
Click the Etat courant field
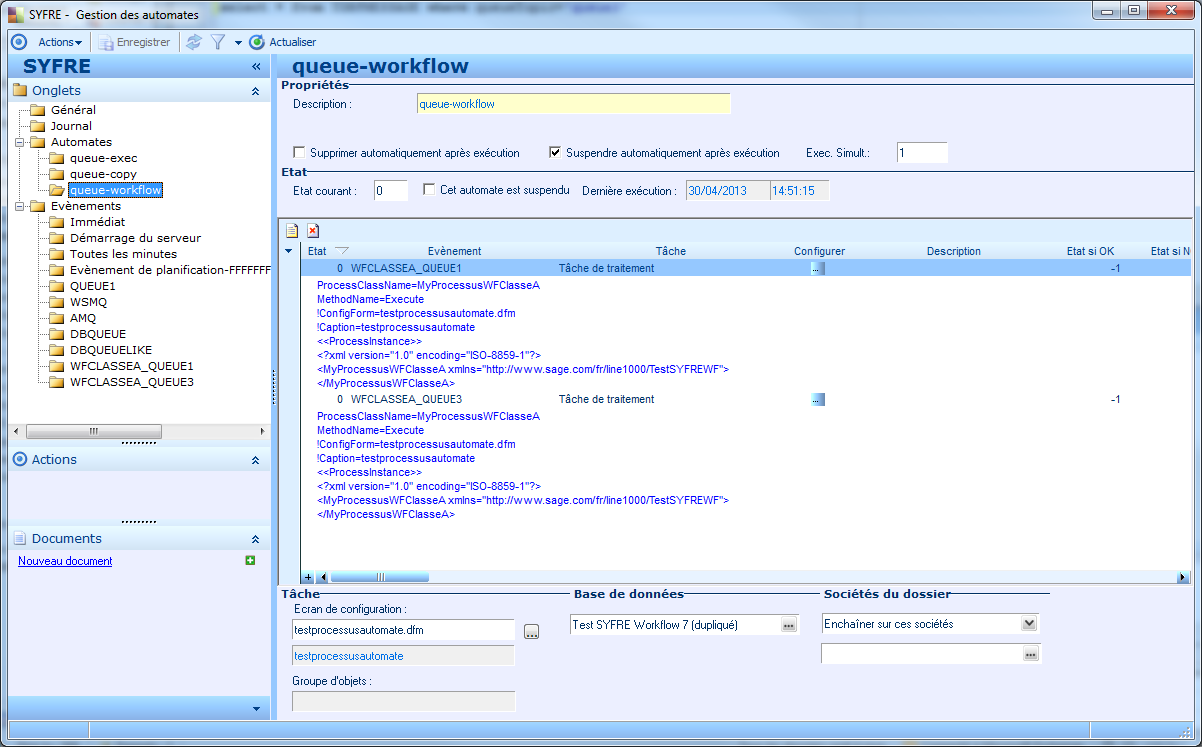[x=391, y=190]
